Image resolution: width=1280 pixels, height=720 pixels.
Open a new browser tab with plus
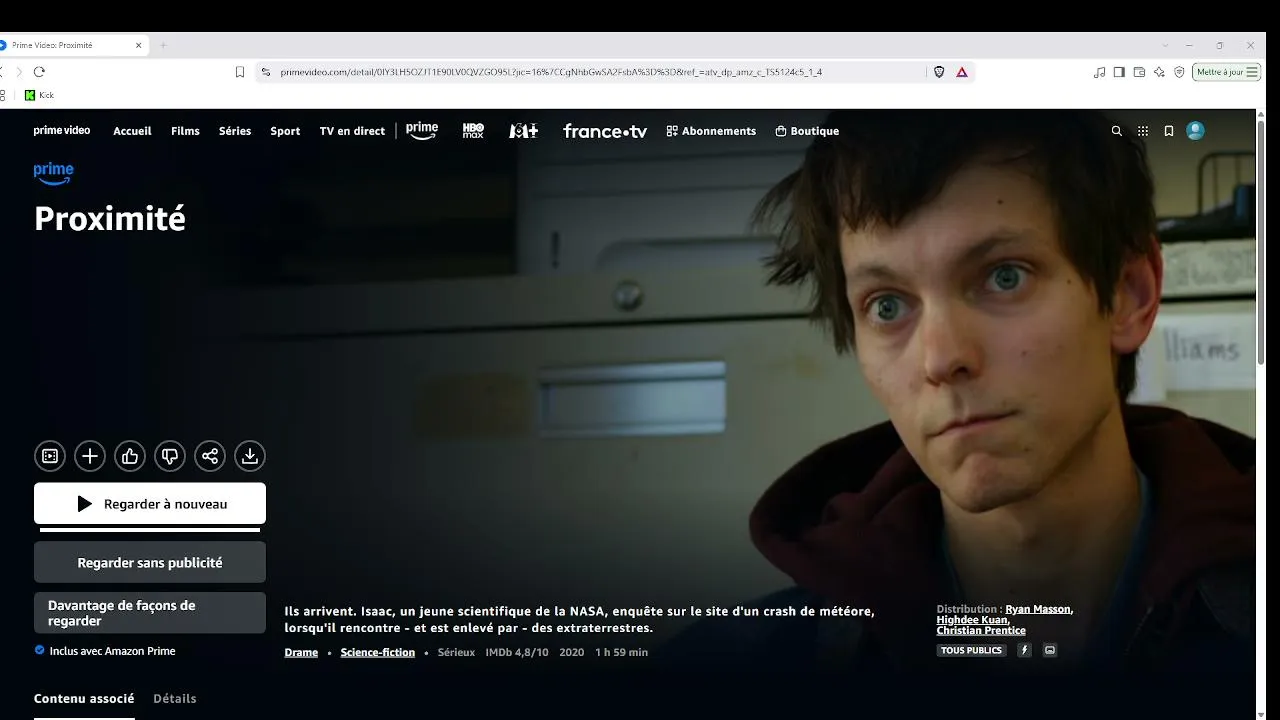[x=163, y=45]
